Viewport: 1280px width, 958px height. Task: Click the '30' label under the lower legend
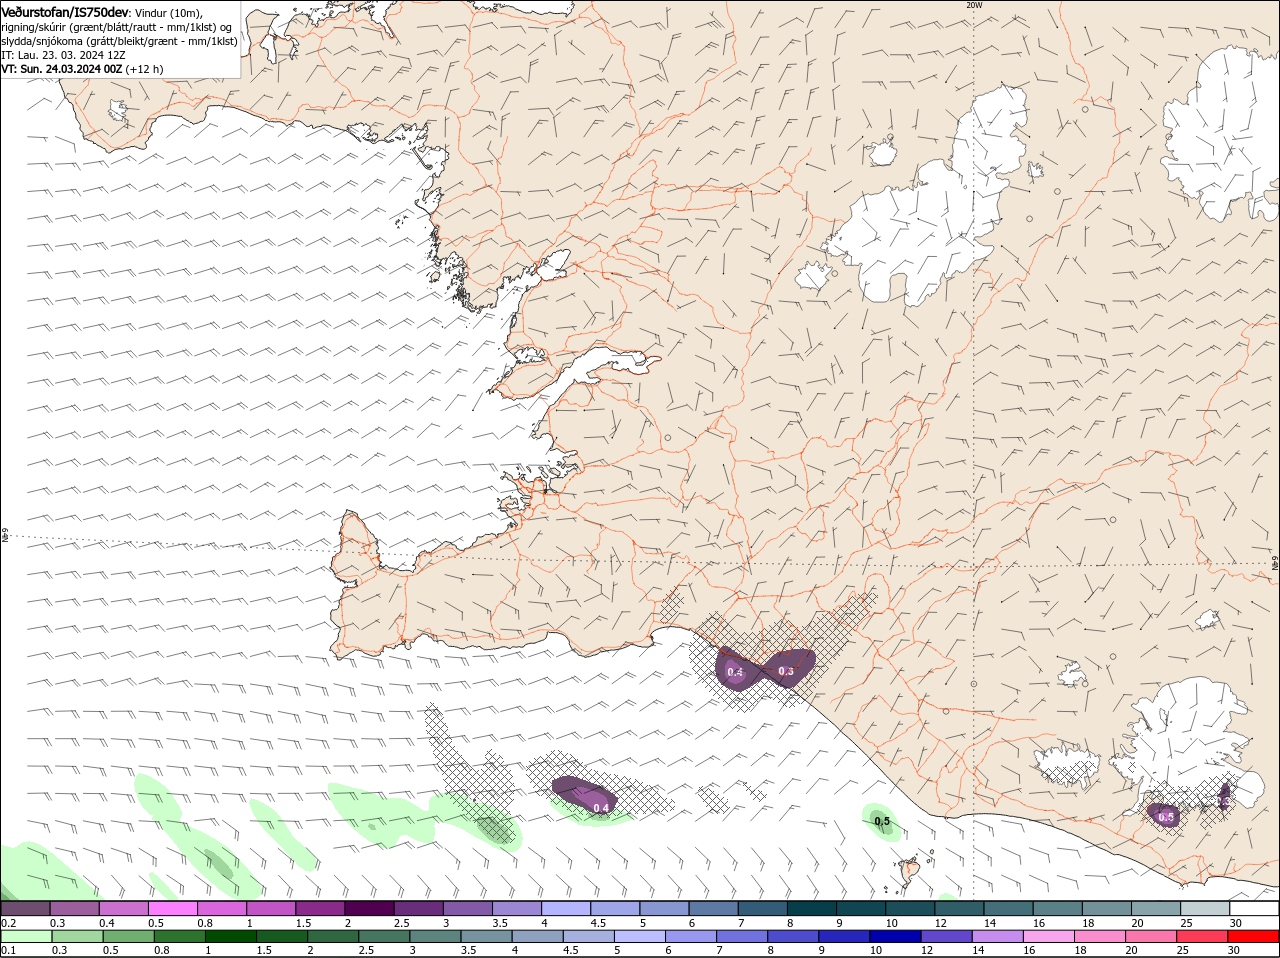coord(1234,951)
